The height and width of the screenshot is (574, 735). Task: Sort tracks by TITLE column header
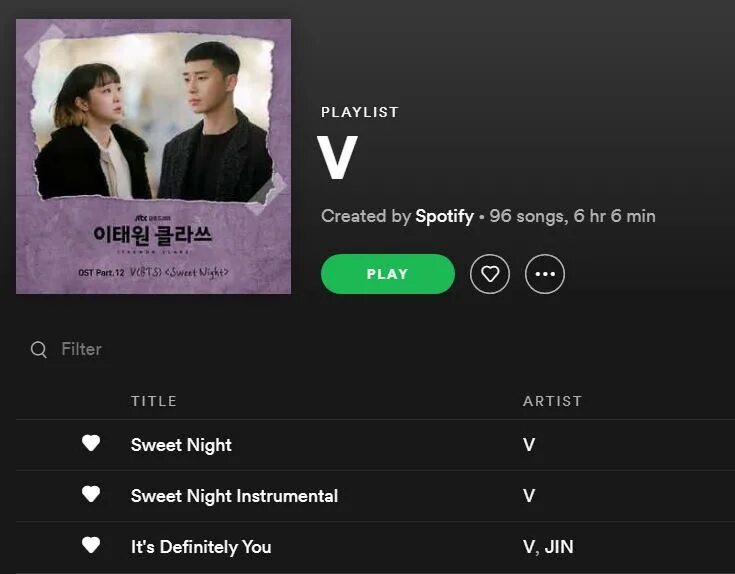[x=154, y=401]
